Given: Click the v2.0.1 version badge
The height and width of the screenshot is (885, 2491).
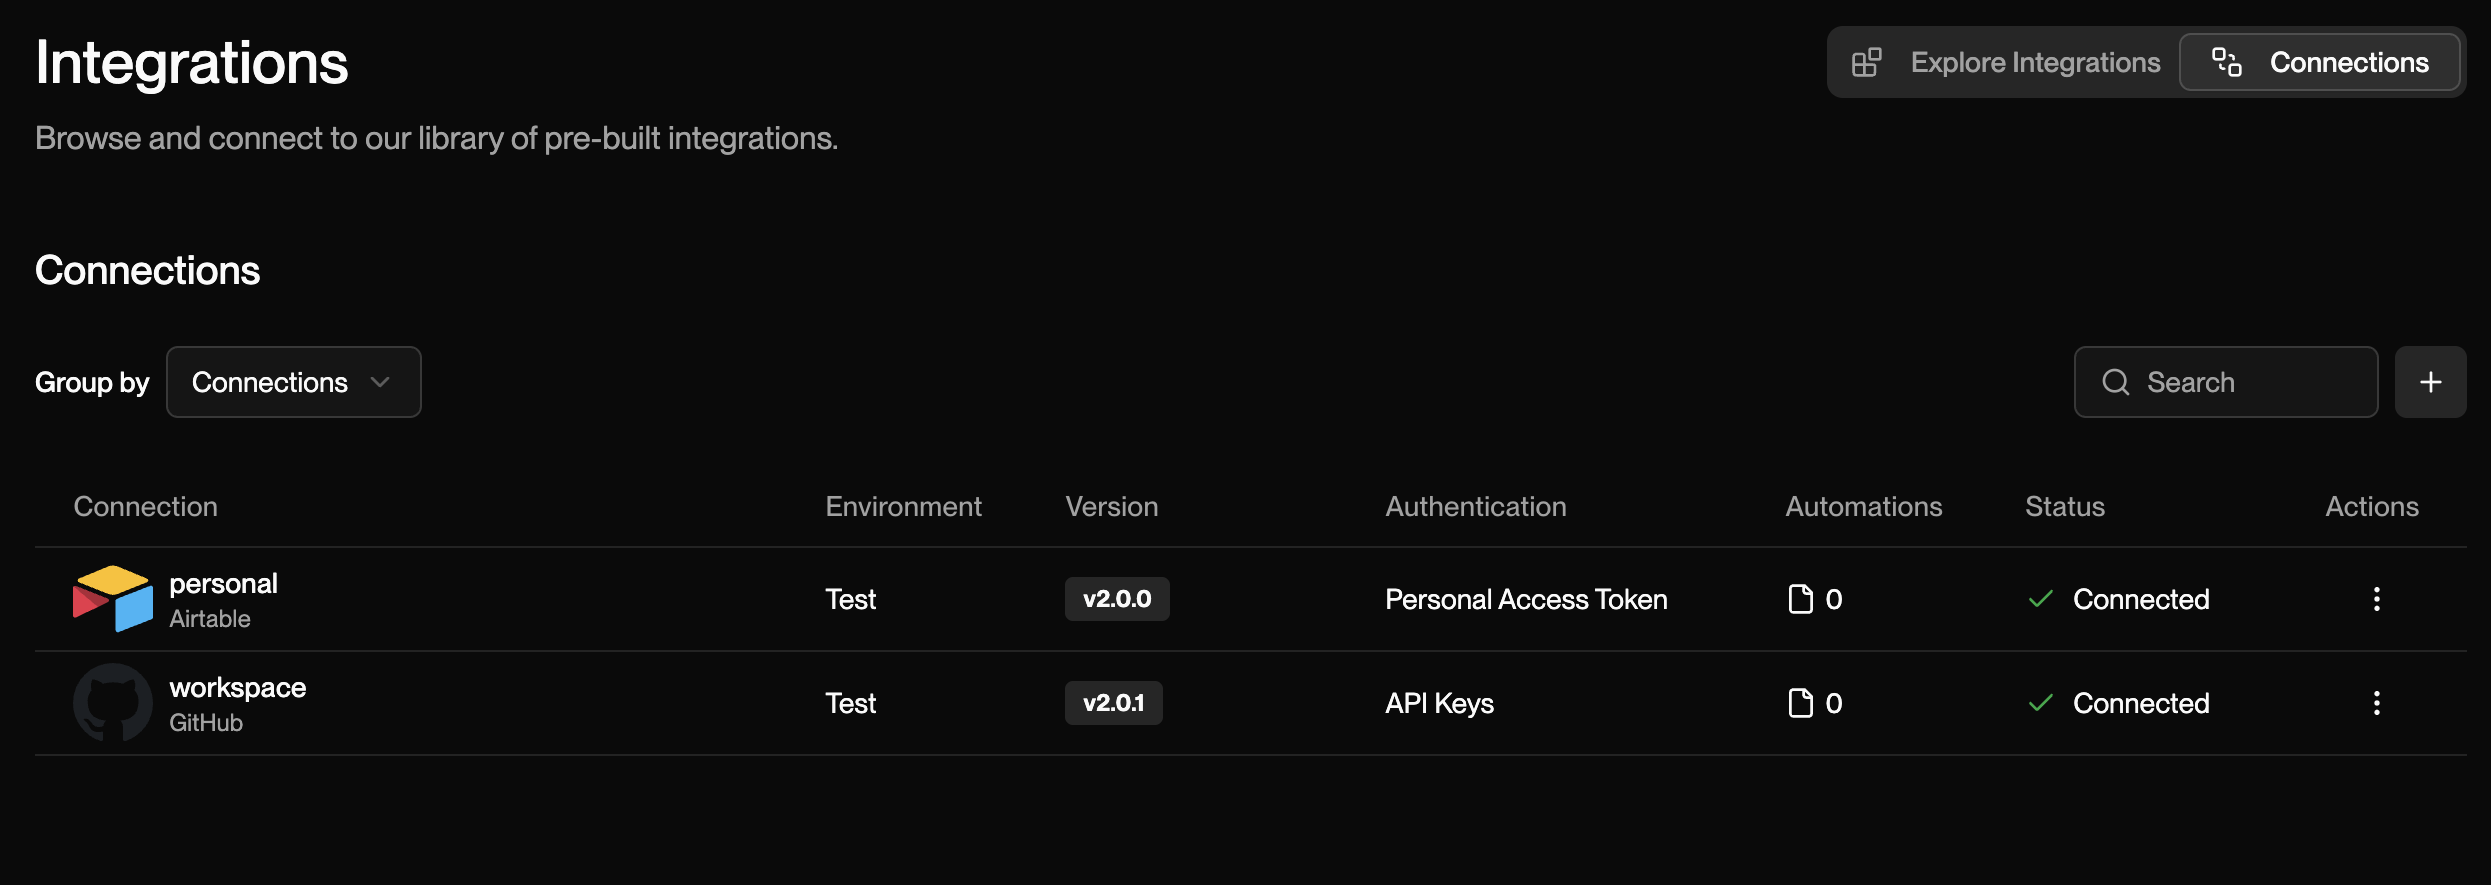Looking at the screenshot, I should tap(1113, 703).
